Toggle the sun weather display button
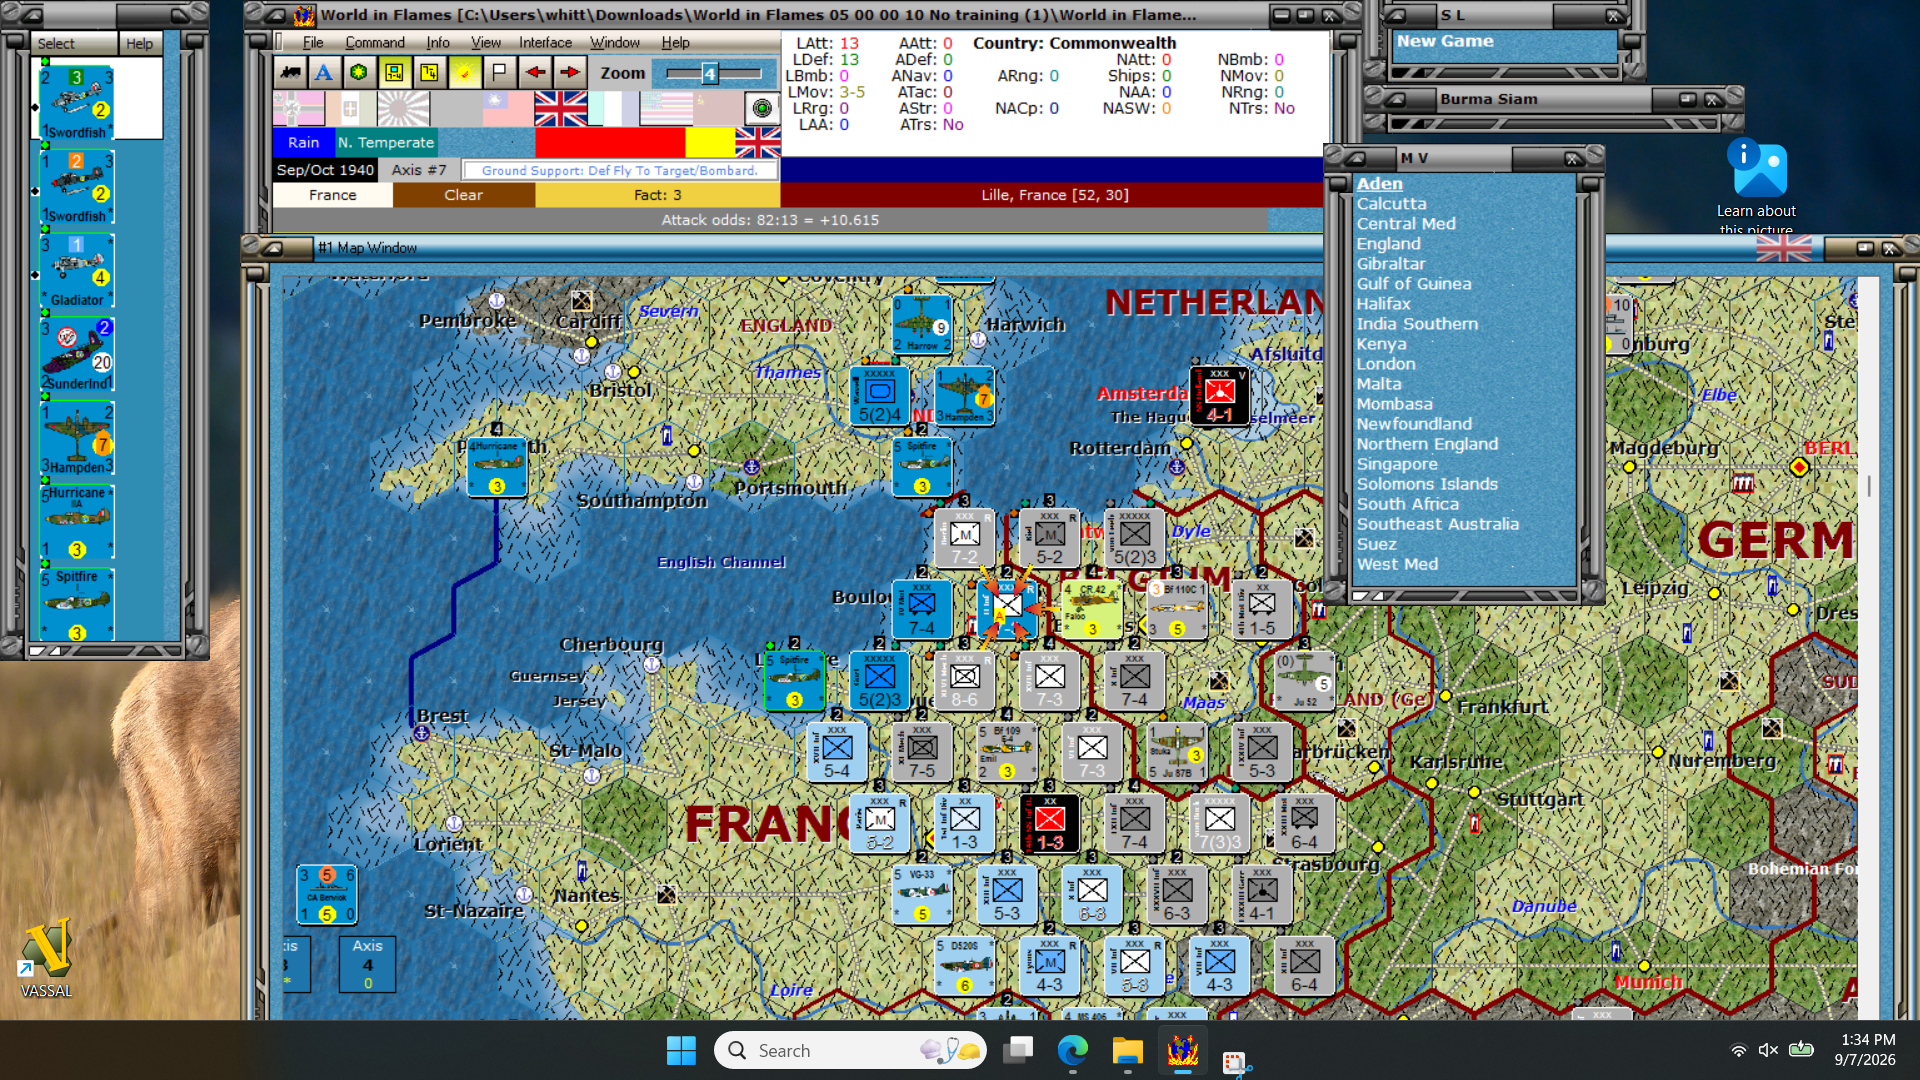The height and width of the screenshot is (1080, 1920). (x=464, y=72)
